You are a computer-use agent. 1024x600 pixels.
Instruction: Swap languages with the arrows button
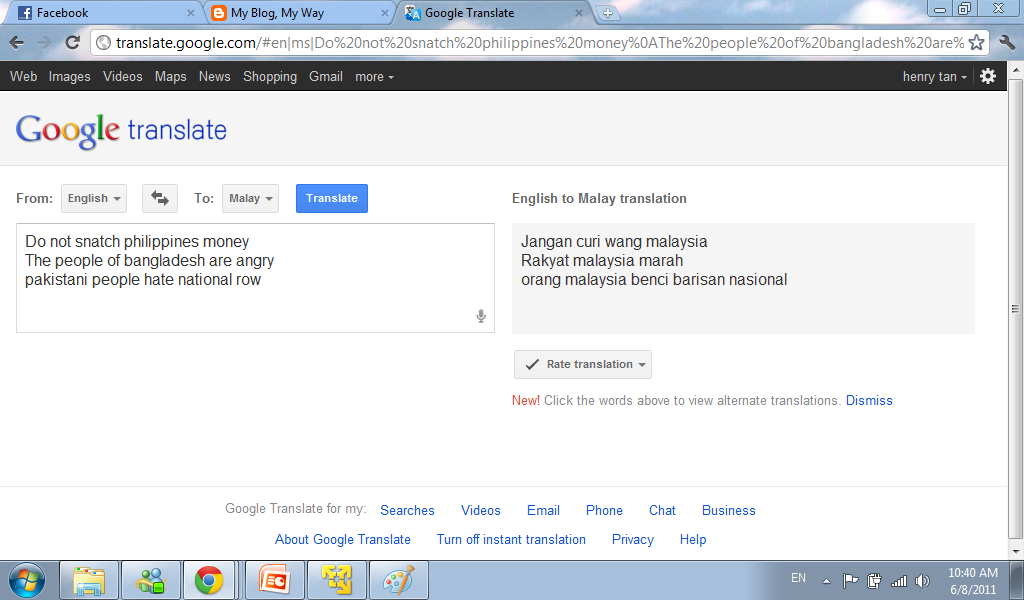[160, 198]
